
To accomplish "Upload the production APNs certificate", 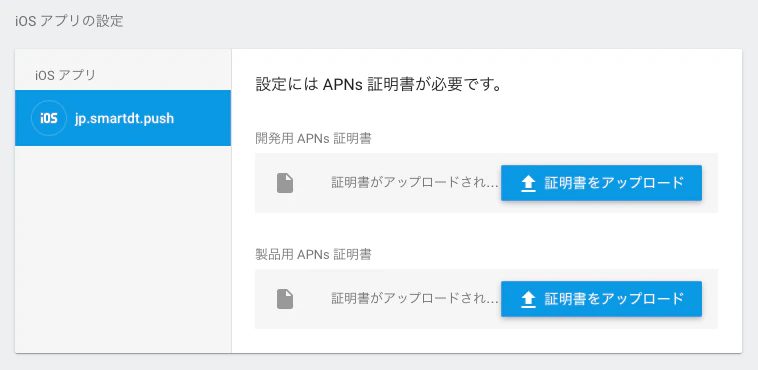I will [601, 299].
